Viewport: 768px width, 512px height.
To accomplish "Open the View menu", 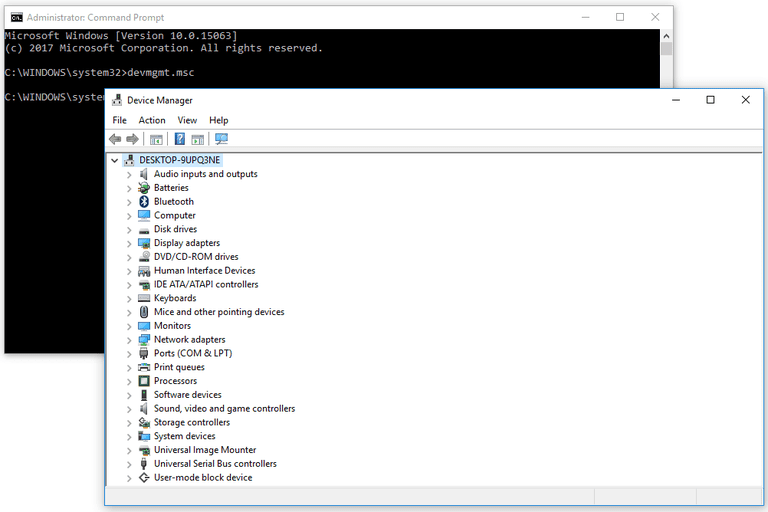I will click(187, 120).
